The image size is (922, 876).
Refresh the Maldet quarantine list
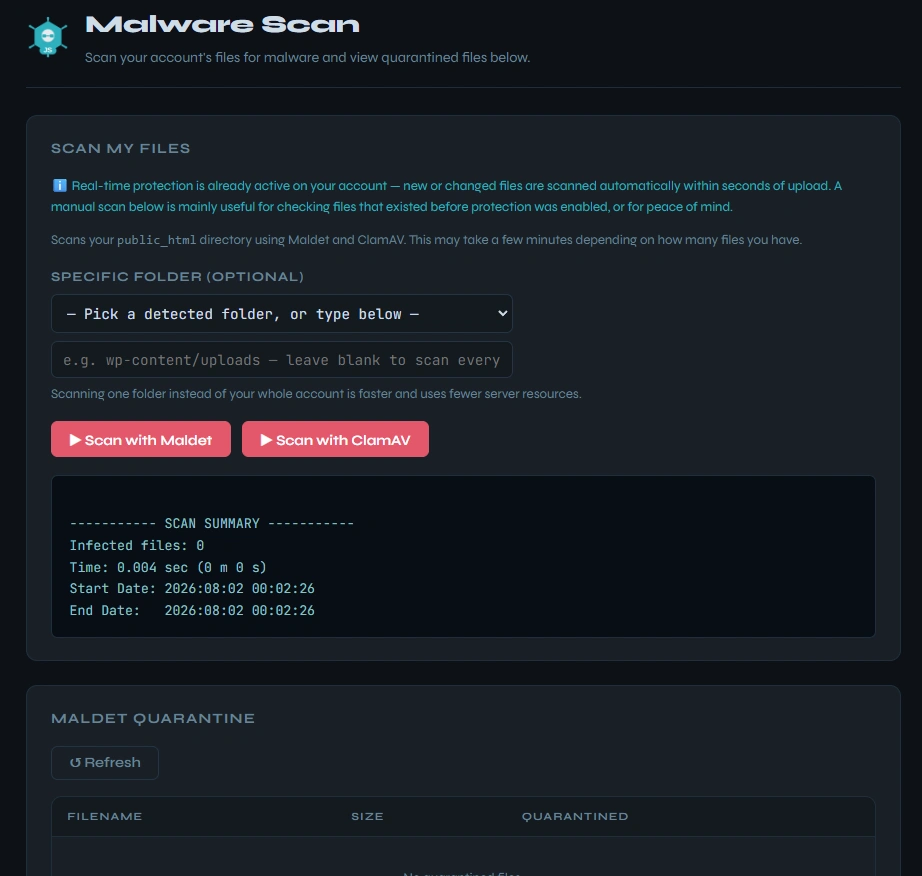click(x=105, y=763)
